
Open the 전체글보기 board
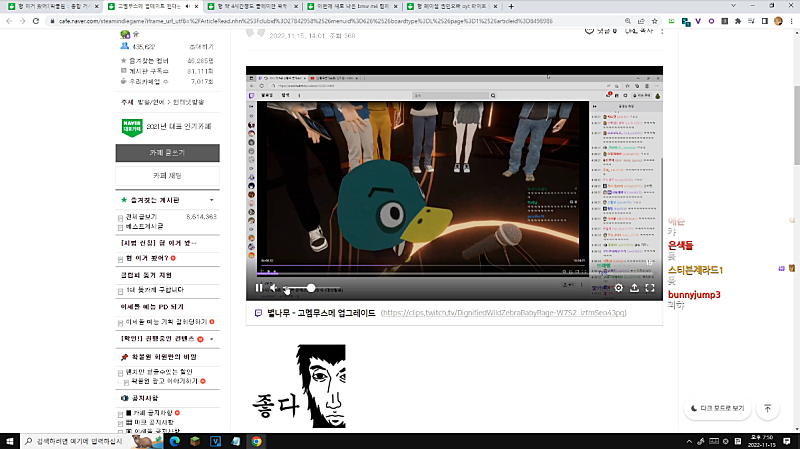141,217
